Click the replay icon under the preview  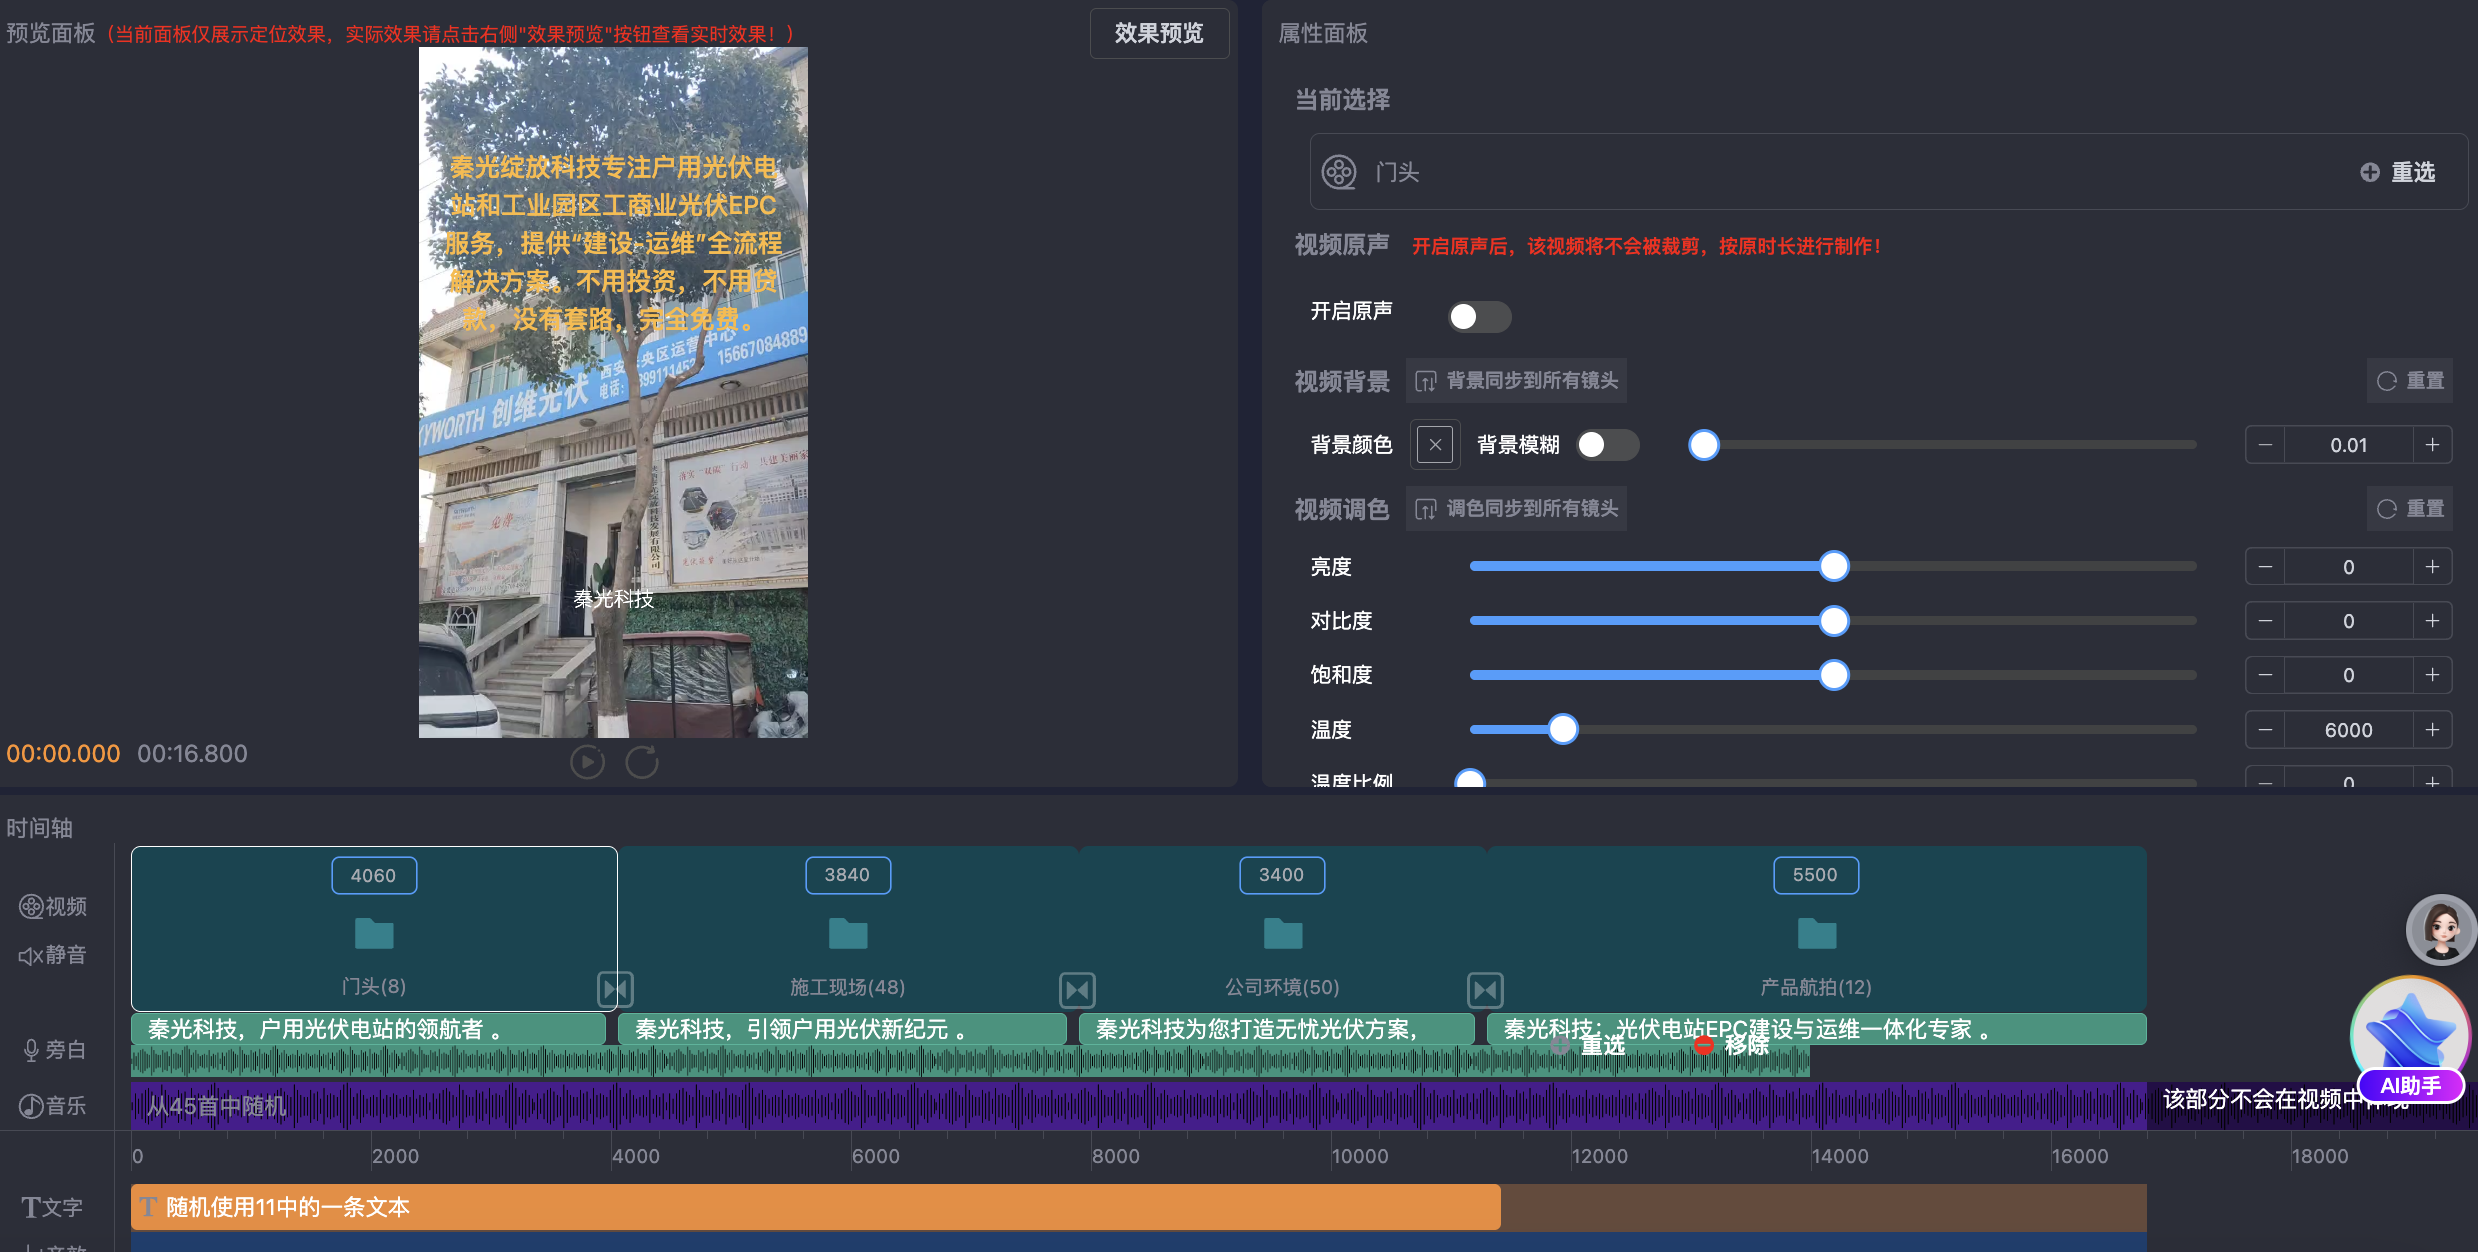coord(642,762)
